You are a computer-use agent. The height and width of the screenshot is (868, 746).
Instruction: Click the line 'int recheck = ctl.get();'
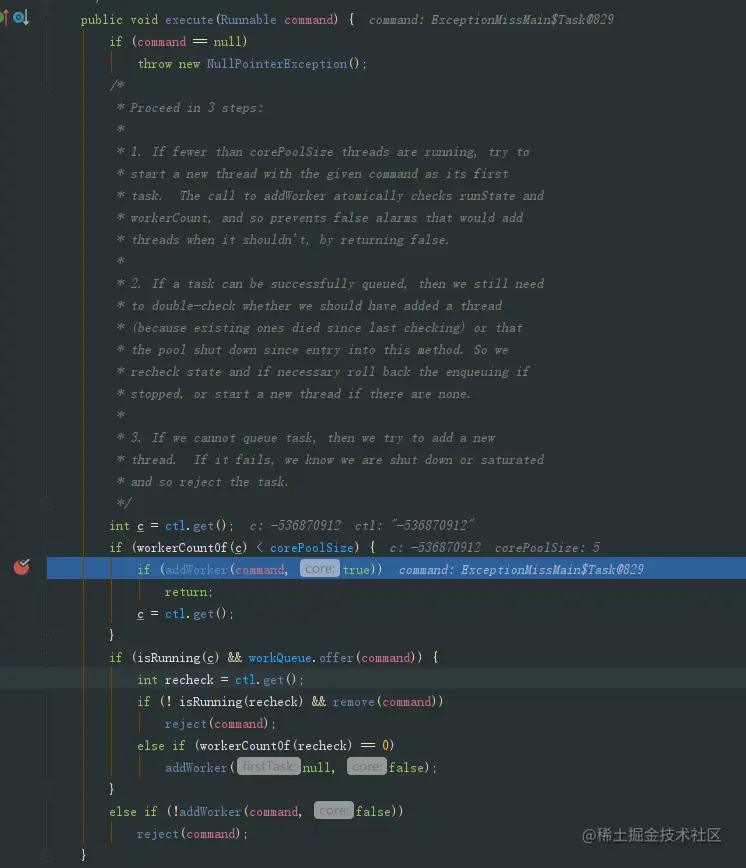(x=220, y=680)
